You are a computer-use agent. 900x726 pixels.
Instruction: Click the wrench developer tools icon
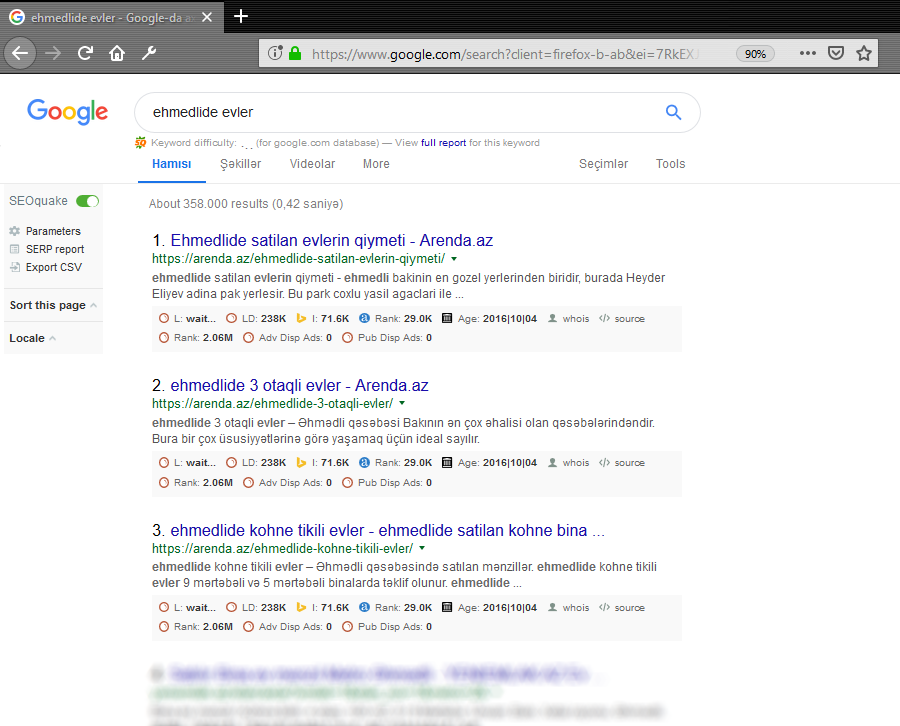[149, 53]
